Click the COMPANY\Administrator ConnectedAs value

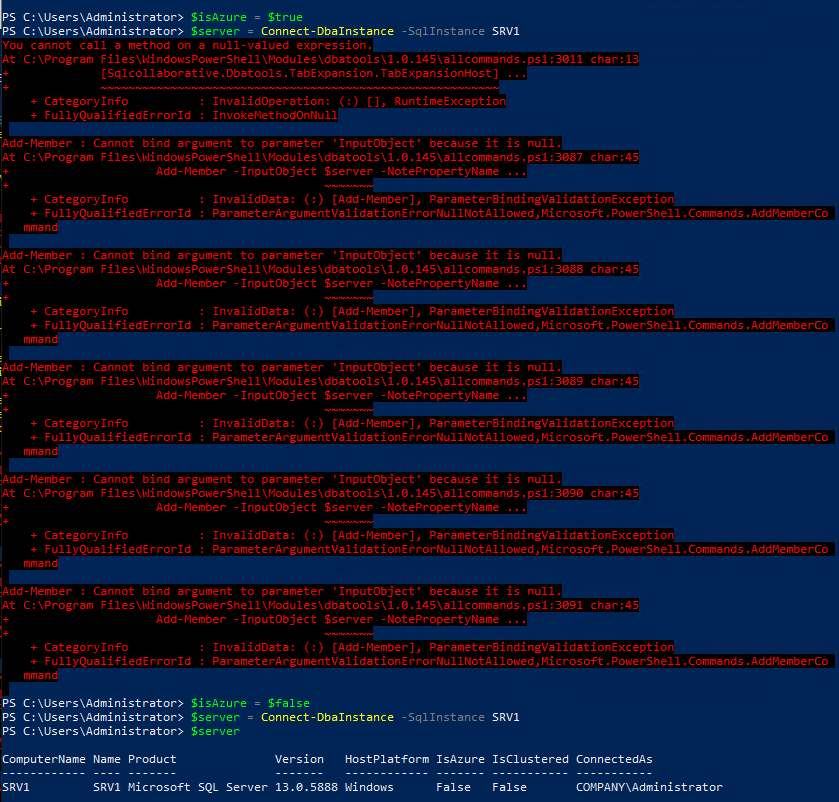650,787
